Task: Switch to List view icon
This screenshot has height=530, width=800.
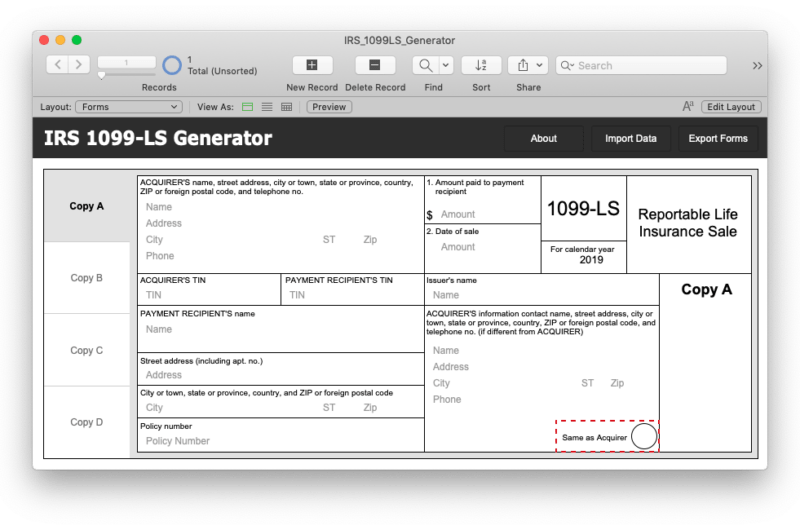Action: pos(267,107)
